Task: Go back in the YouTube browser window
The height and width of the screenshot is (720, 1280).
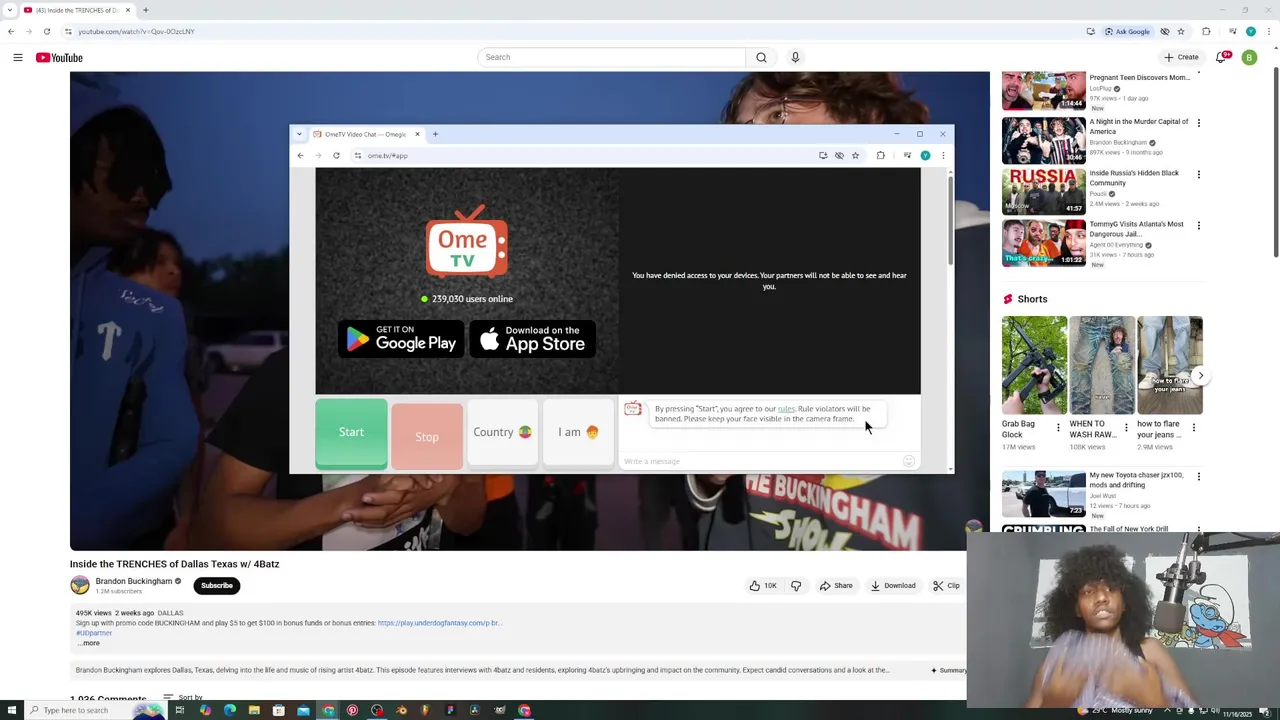Action: point(11,31)
